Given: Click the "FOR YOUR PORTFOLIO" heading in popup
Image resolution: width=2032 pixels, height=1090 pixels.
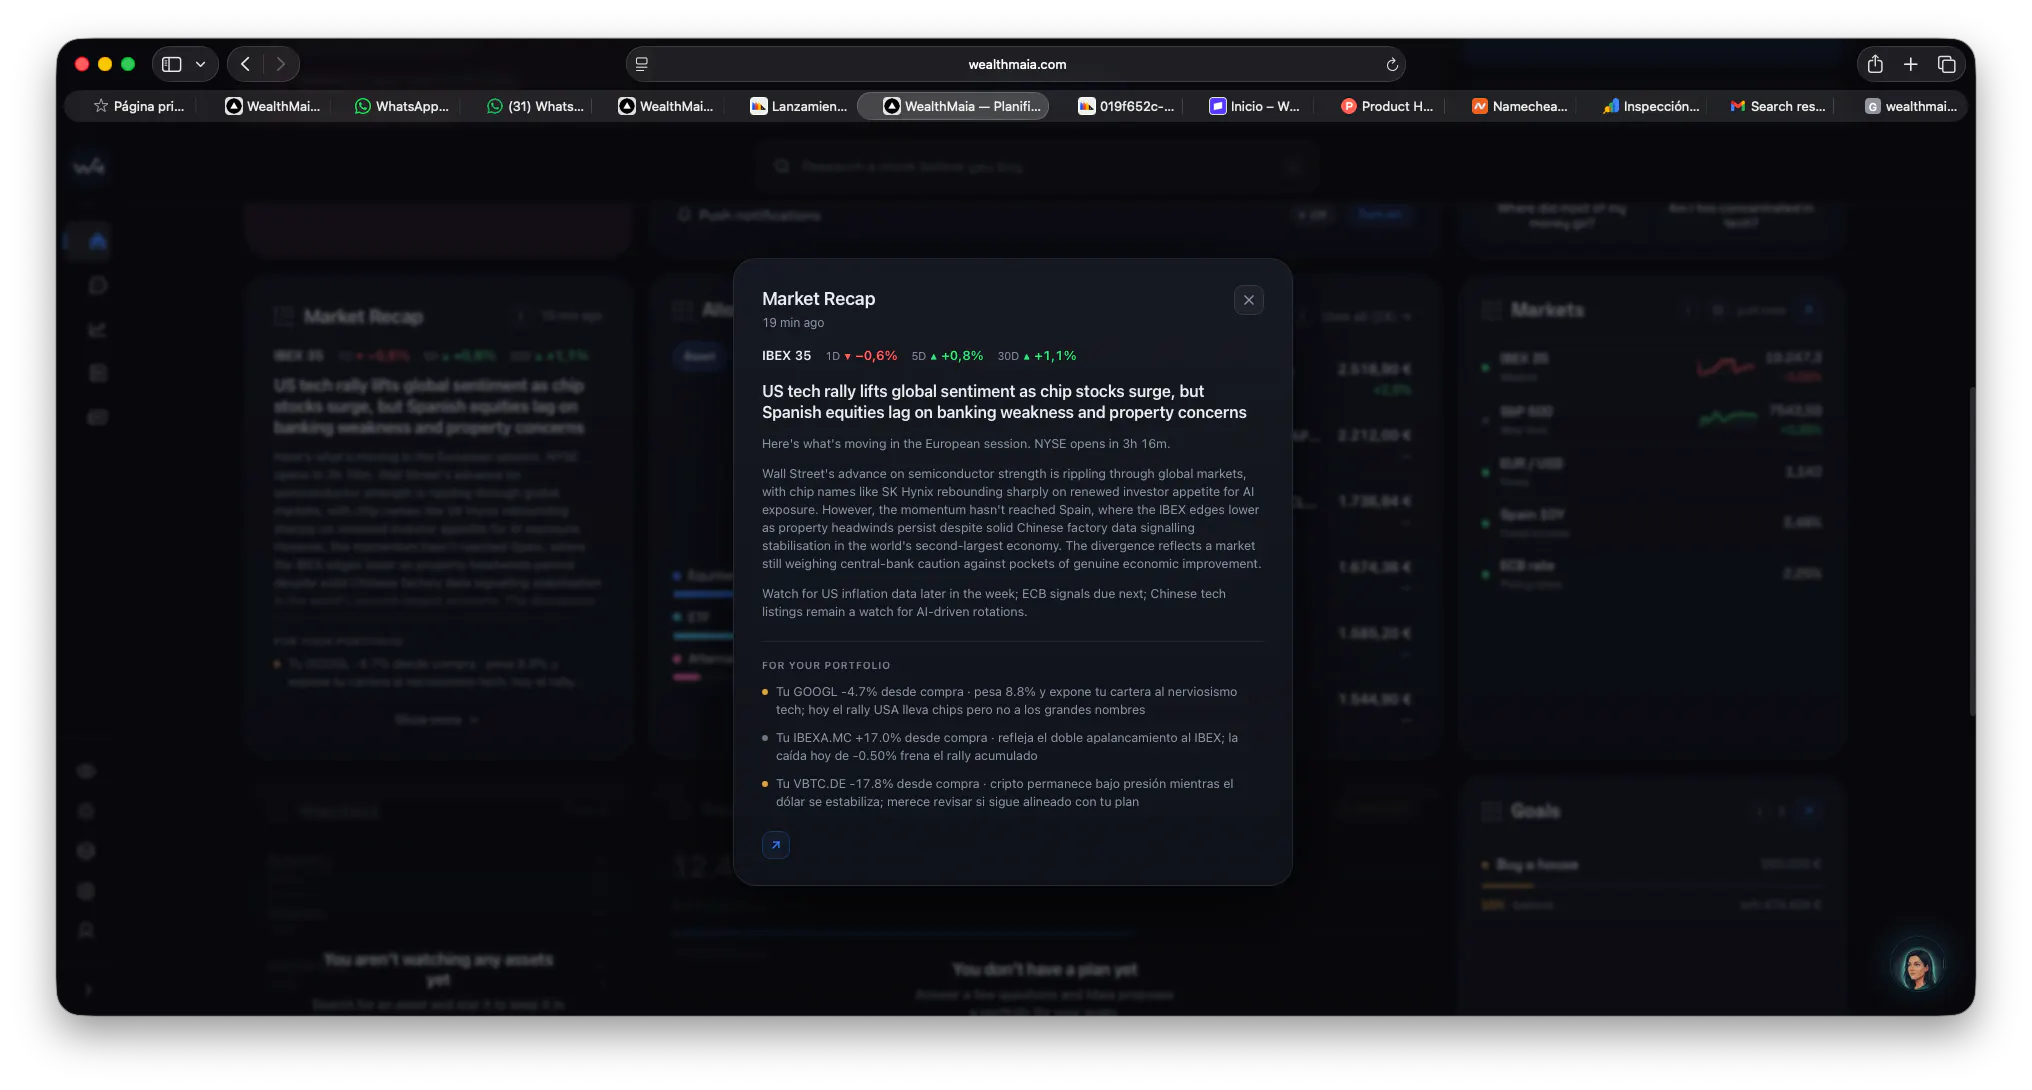Looking at the screenshot, I should coord(826,666).
